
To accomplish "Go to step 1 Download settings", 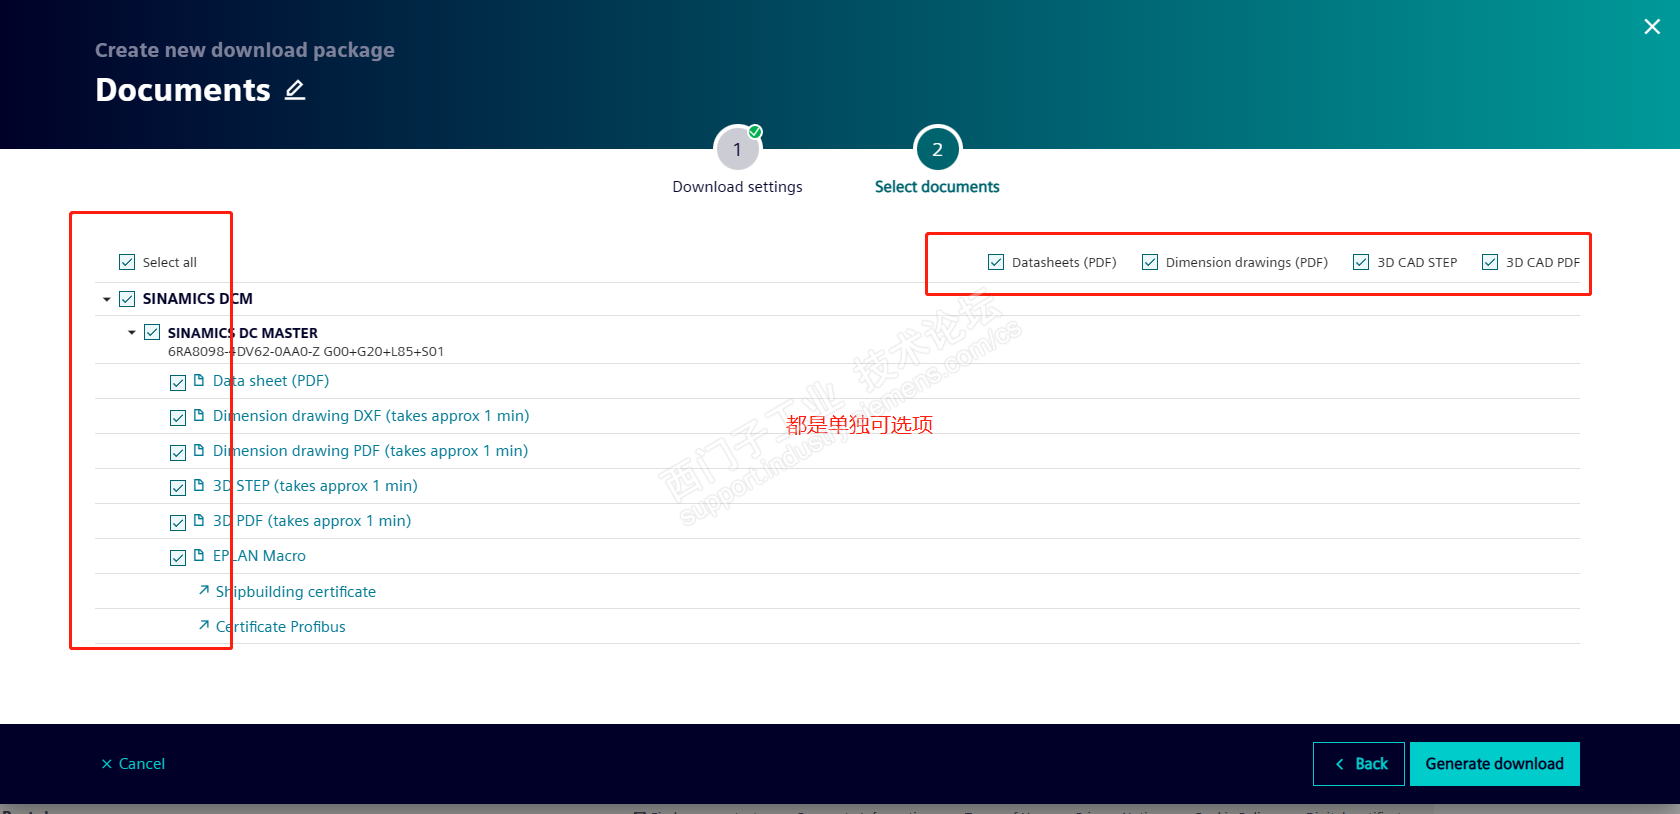I will (737, 149).
